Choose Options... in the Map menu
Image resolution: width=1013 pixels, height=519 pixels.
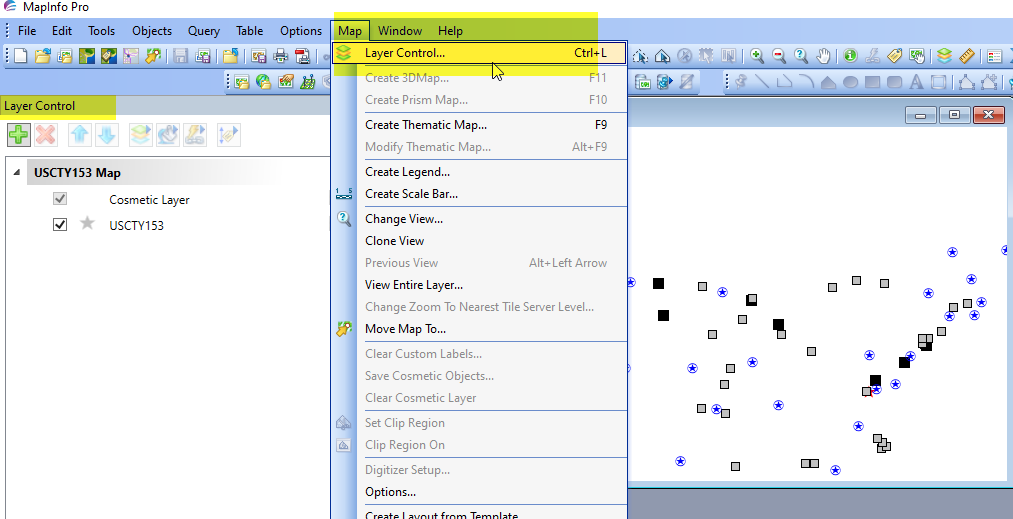point(479,492)
